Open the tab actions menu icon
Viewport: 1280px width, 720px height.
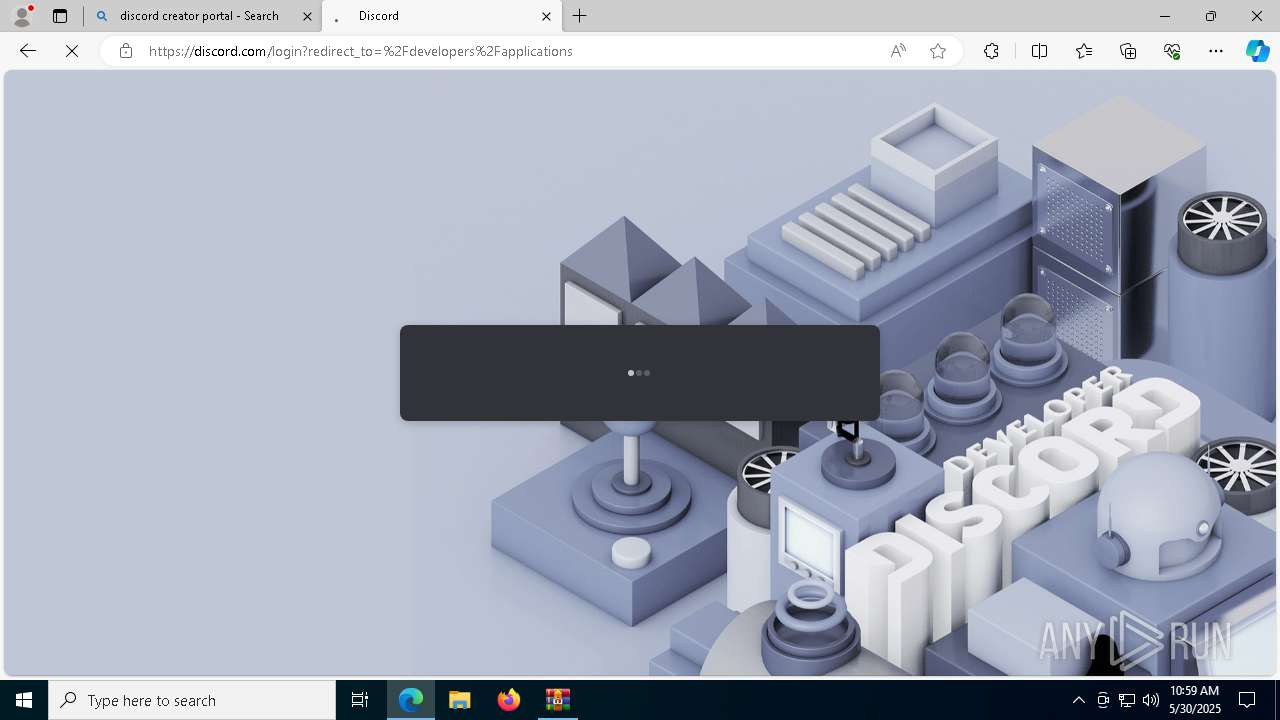(x=60, y=16)
